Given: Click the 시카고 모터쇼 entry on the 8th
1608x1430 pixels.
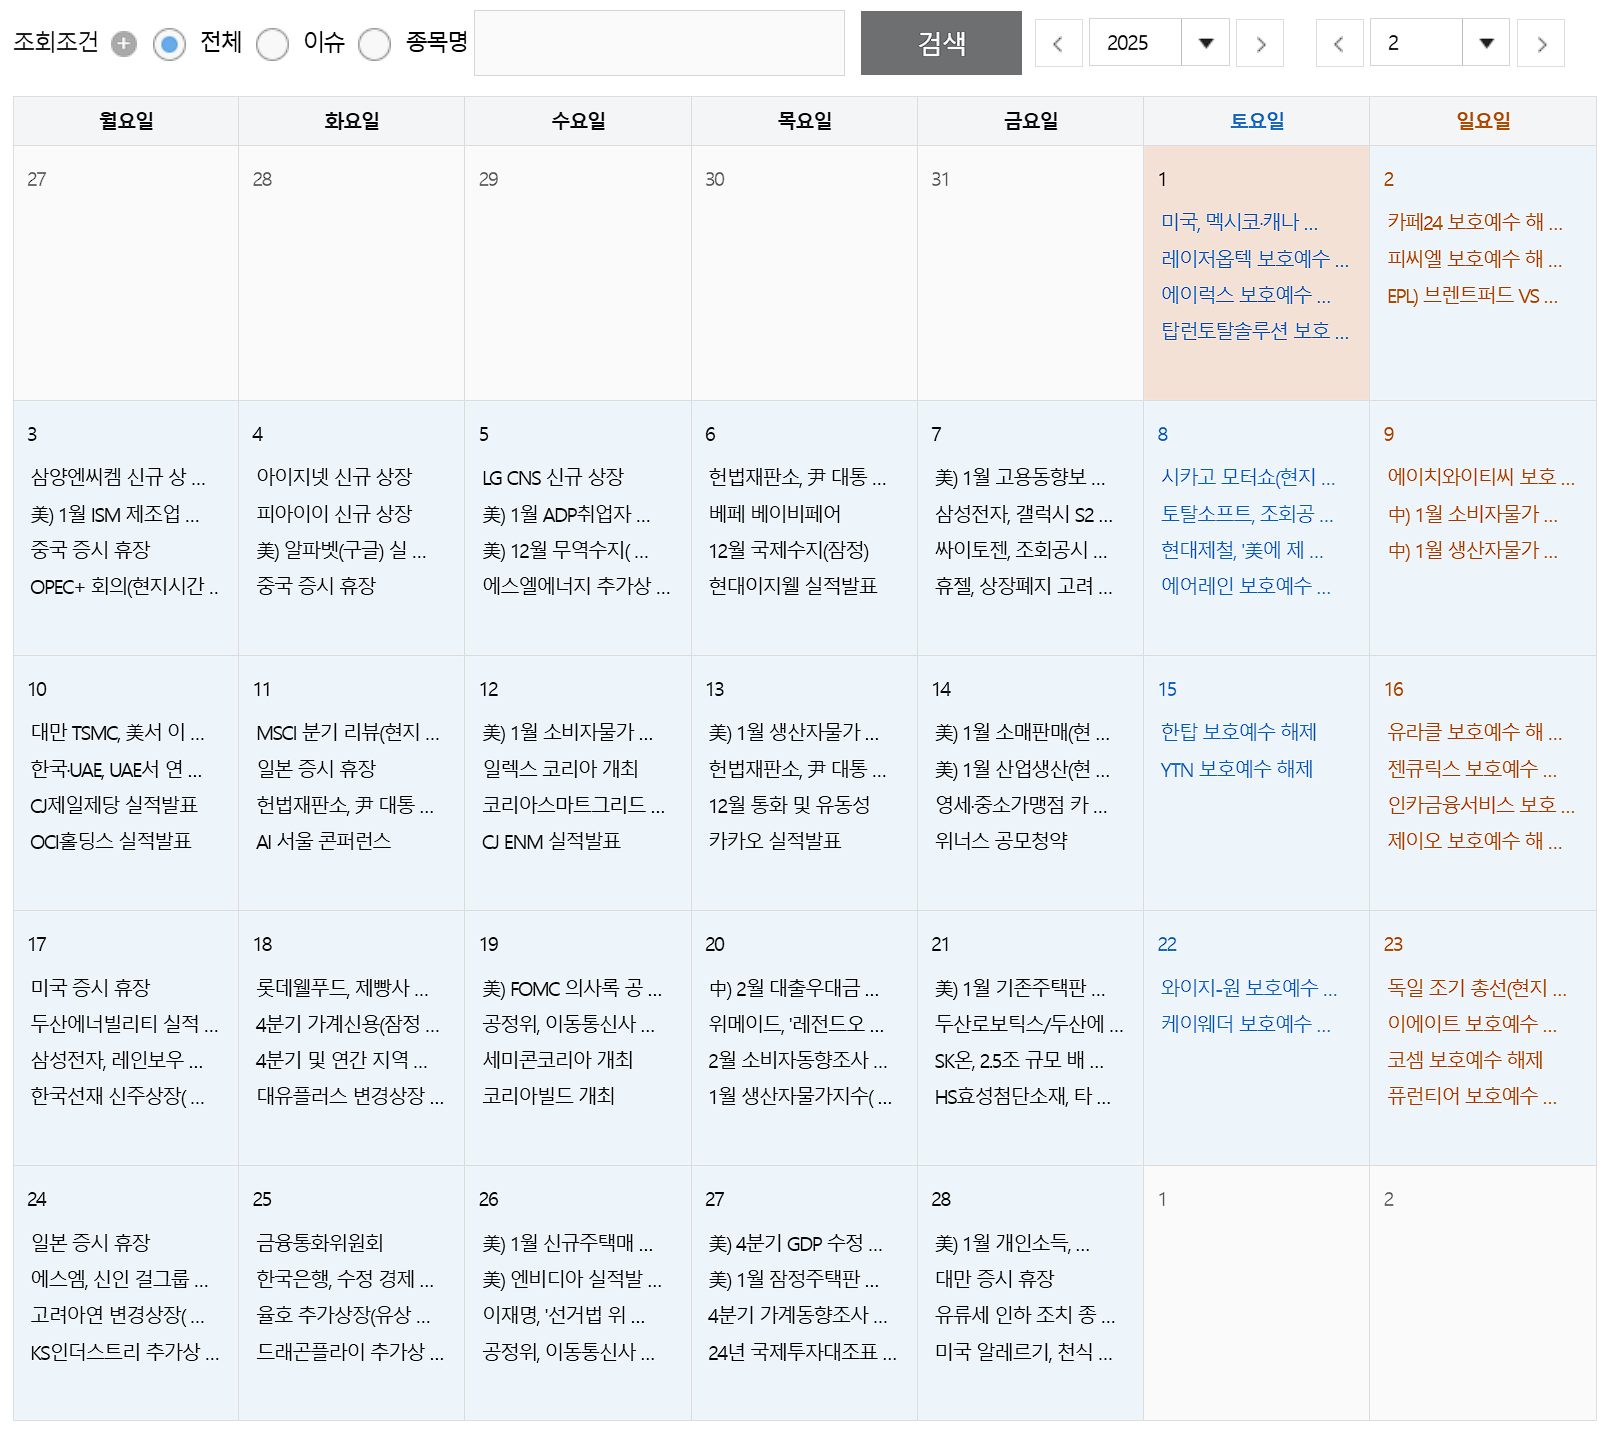Looking at the screenshot, I should click(1245, 478).
